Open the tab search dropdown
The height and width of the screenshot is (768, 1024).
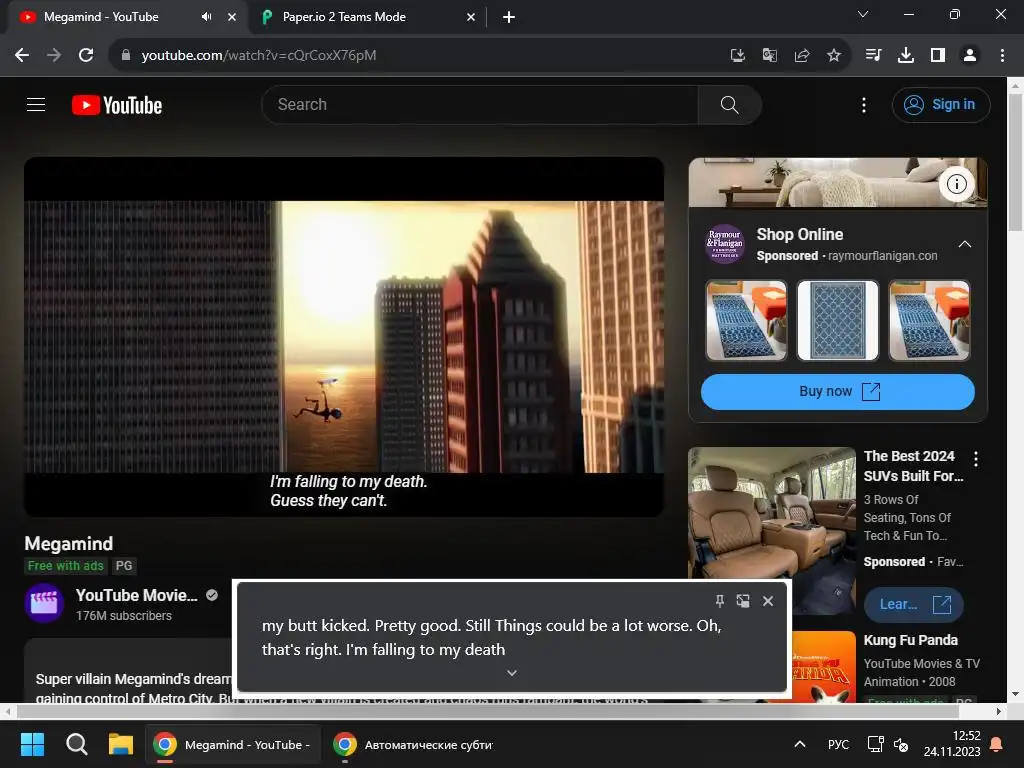point(863,14)
